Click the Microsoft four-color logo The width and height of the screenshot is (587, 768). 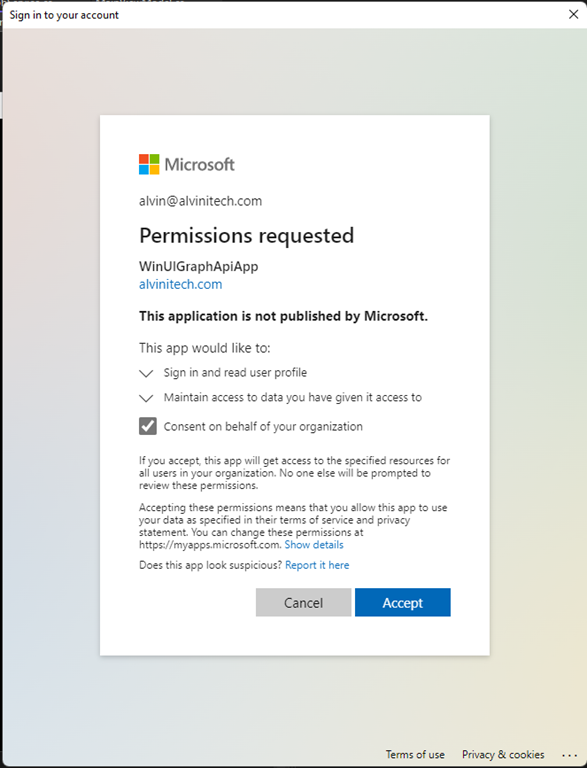coord(149,164)
